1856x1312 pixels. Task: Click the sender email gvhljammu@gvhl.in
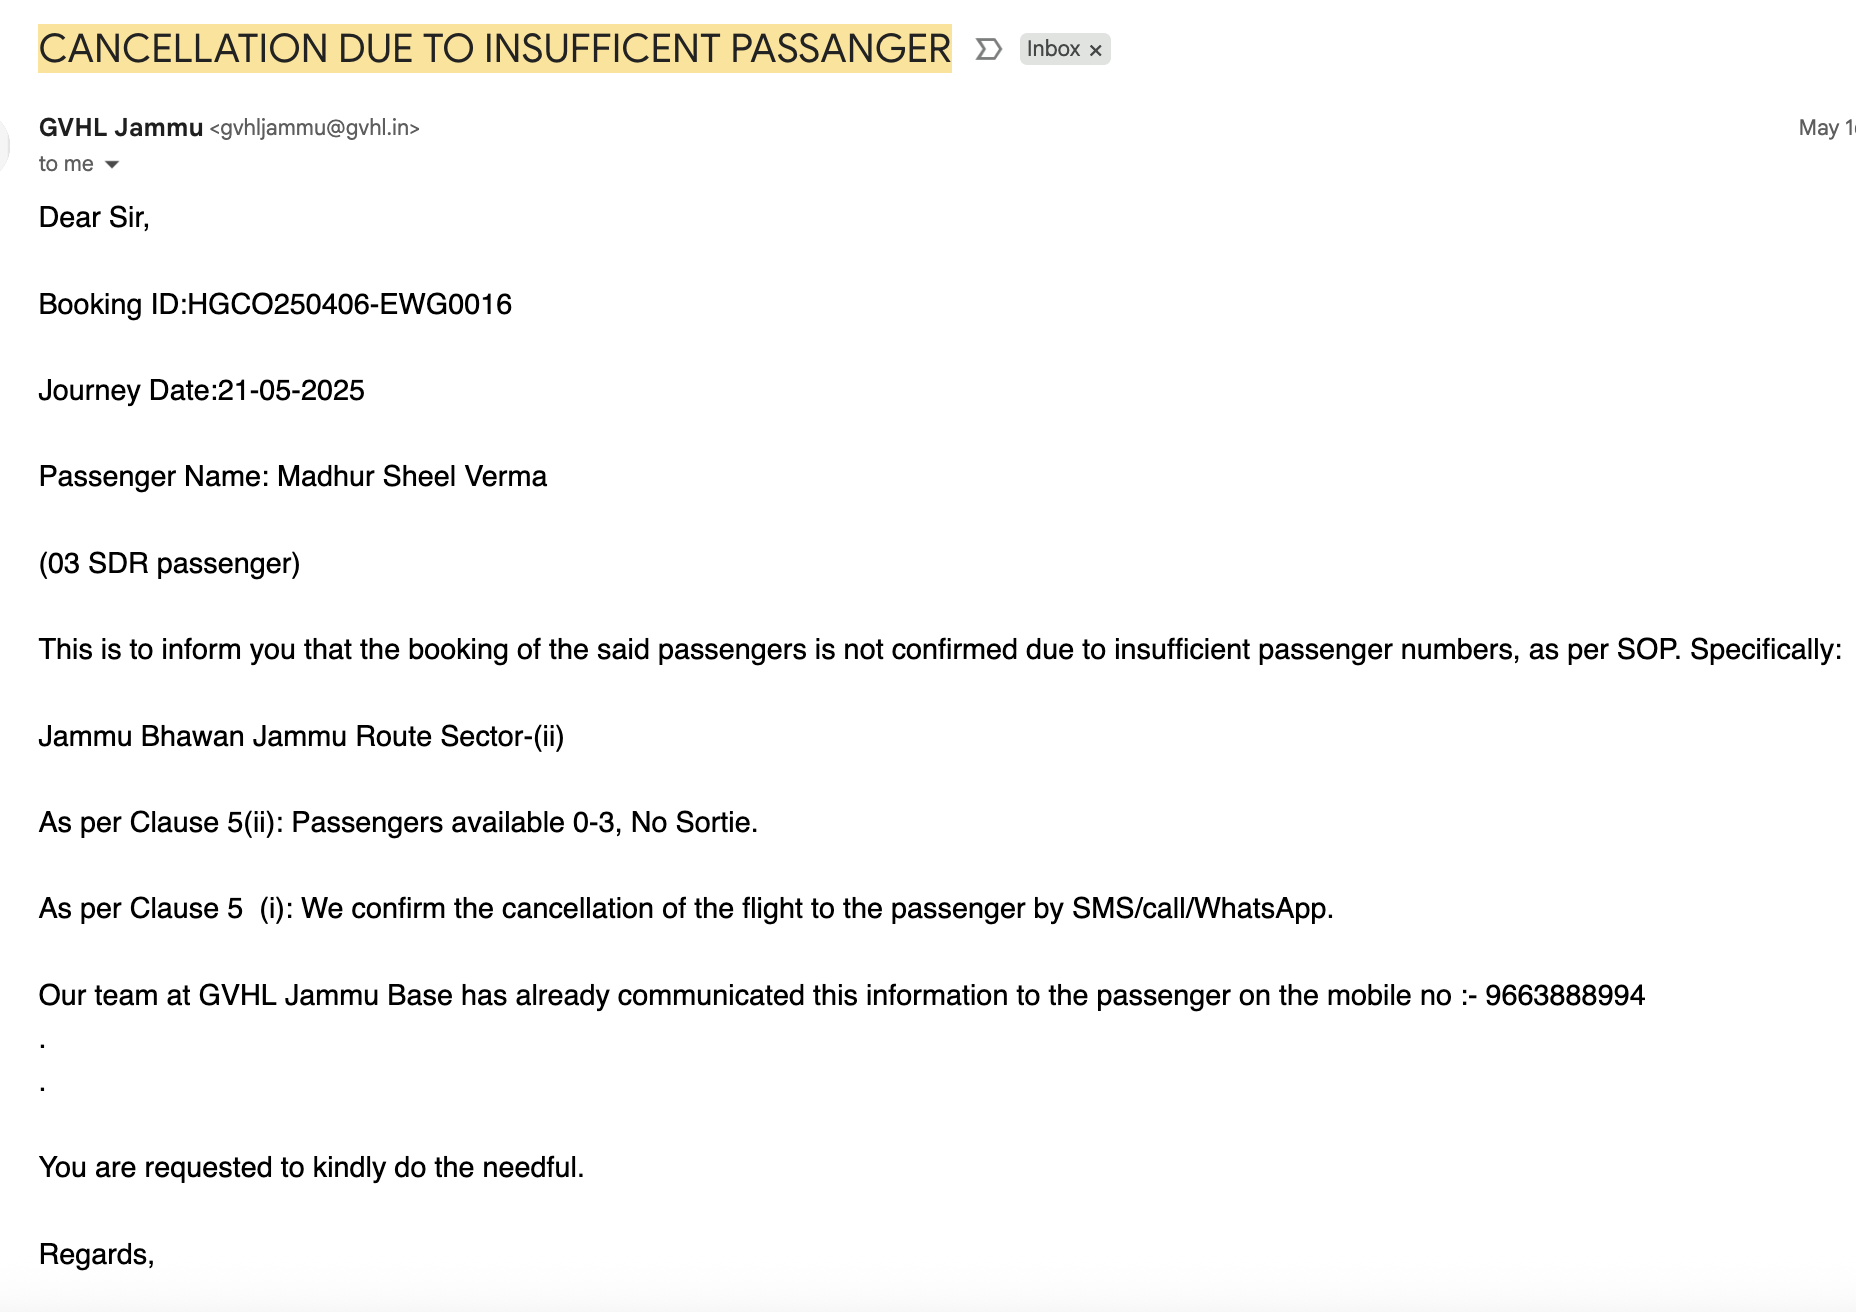click(315, 128)
